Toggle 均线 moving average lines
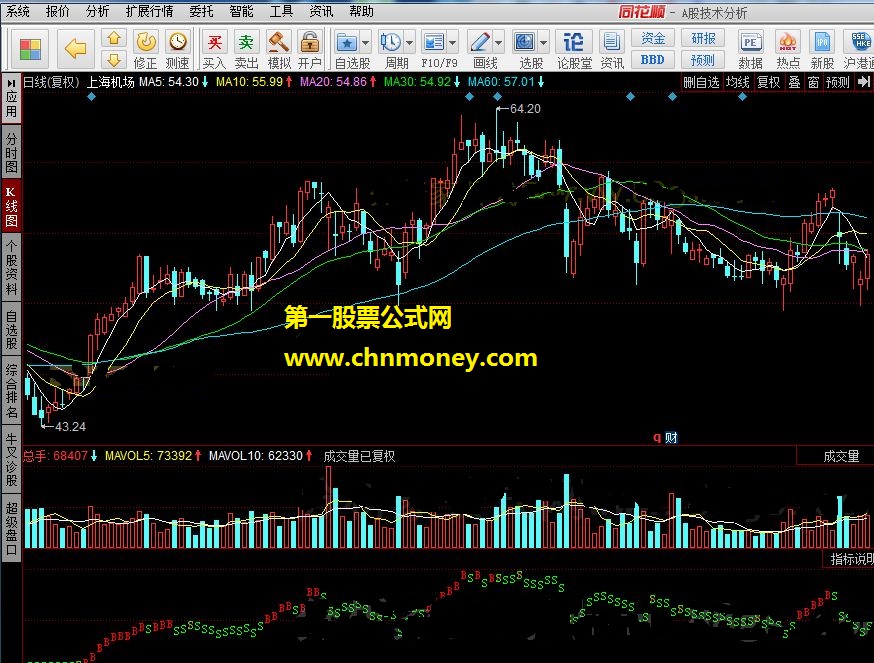Screen dimensions: 874x663 tap(737, 82)
